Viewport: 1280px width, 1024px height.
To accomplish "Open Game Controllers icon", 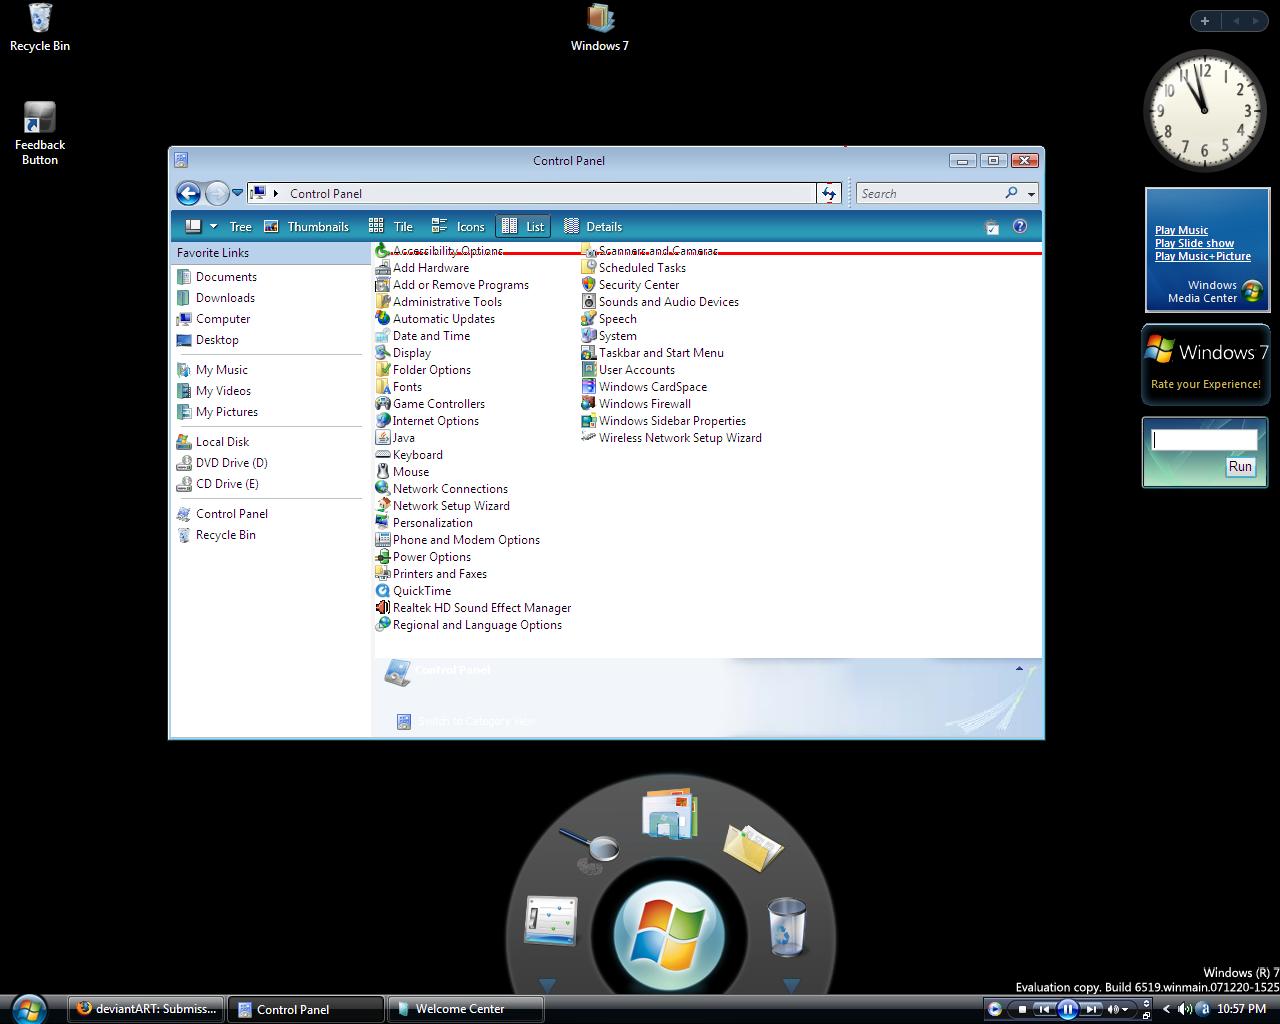I will [x=383, y=404].
